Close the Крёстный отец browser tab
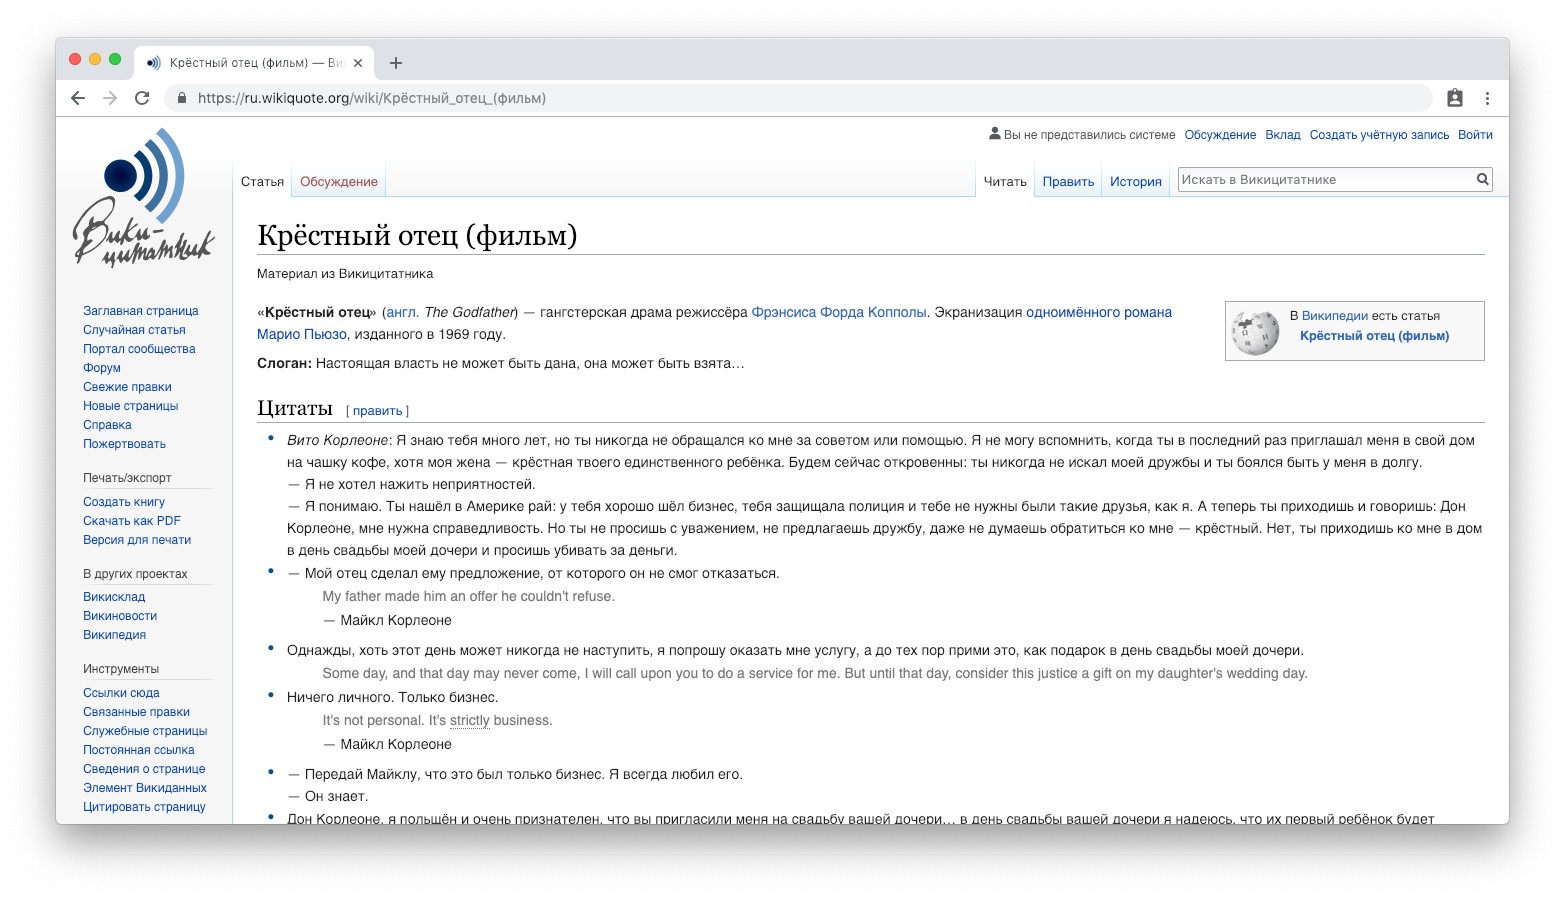Viewport: 1565px width, 898px height. (358, 63)
